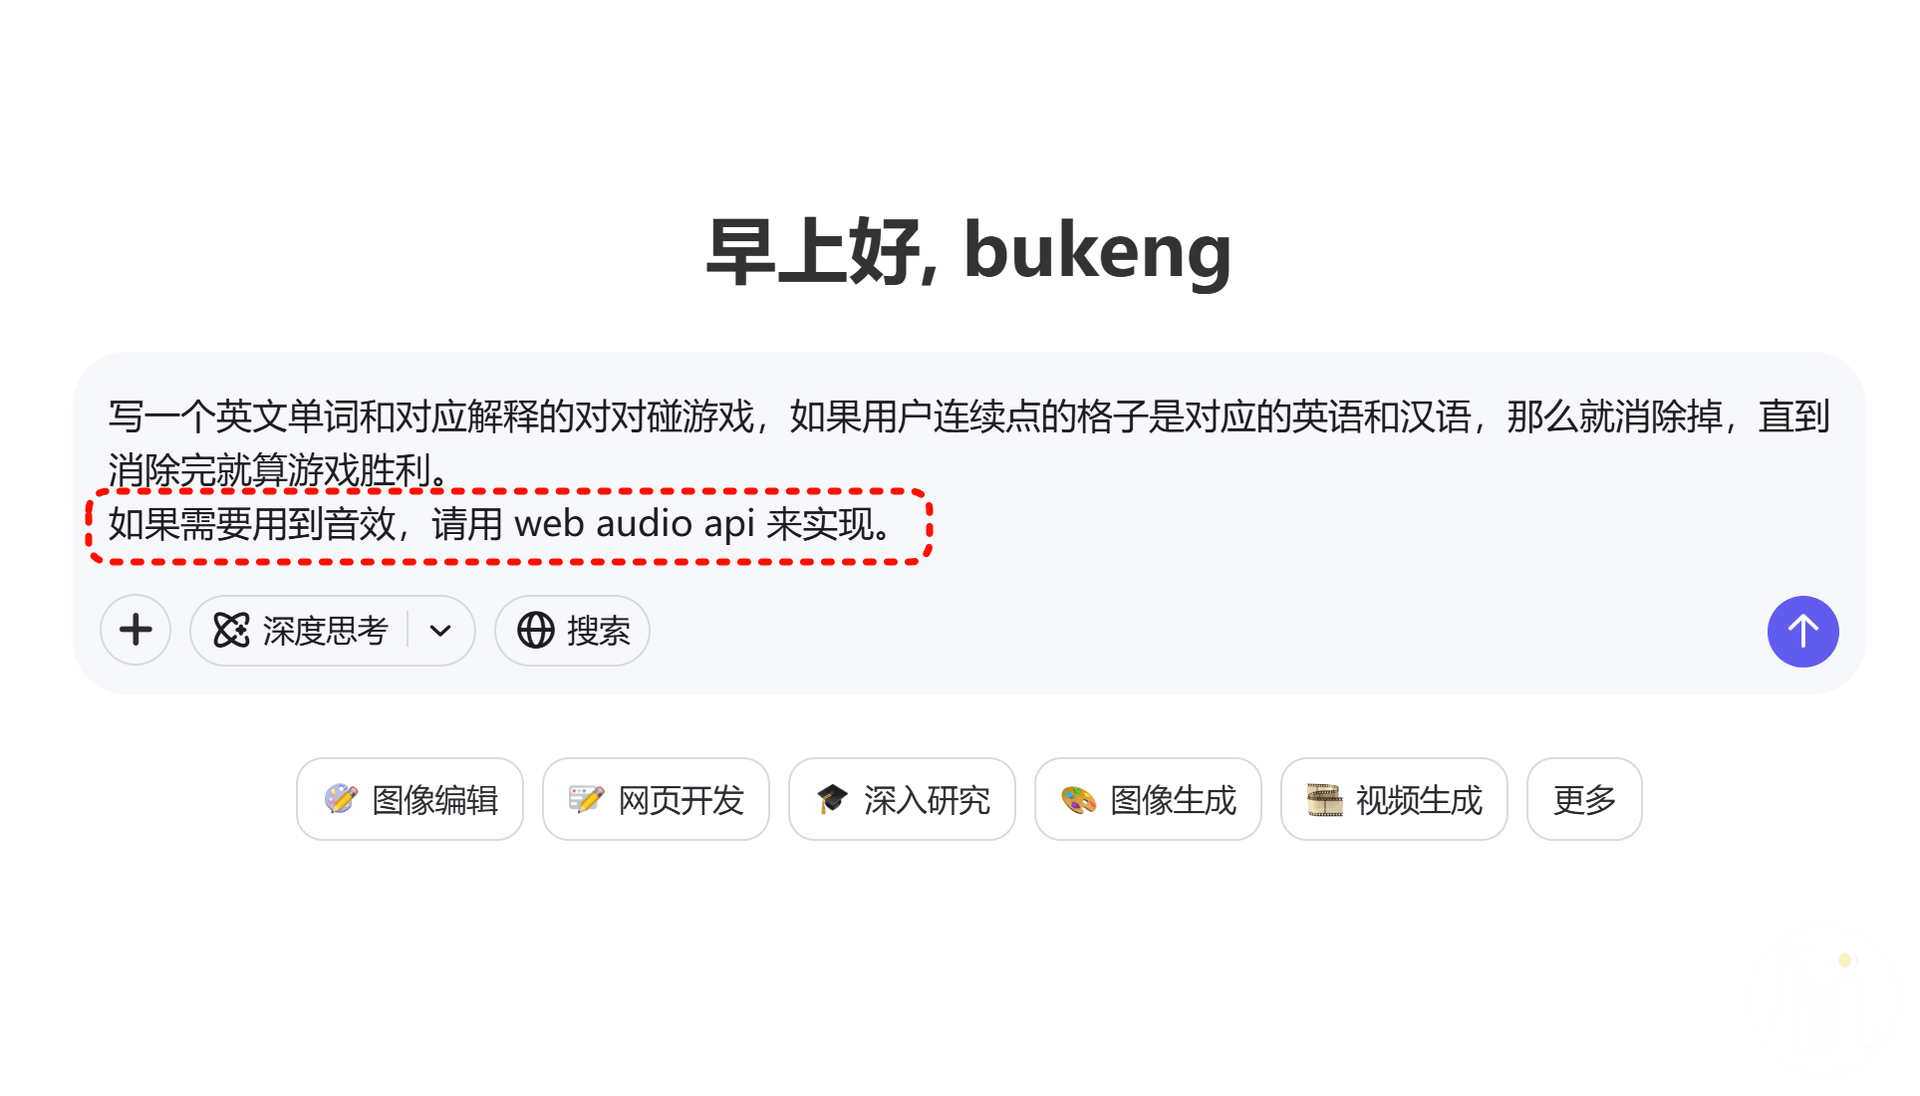Choose the 深入研究 mode label
The image size is (1920, 1096).
coord(927,800)
